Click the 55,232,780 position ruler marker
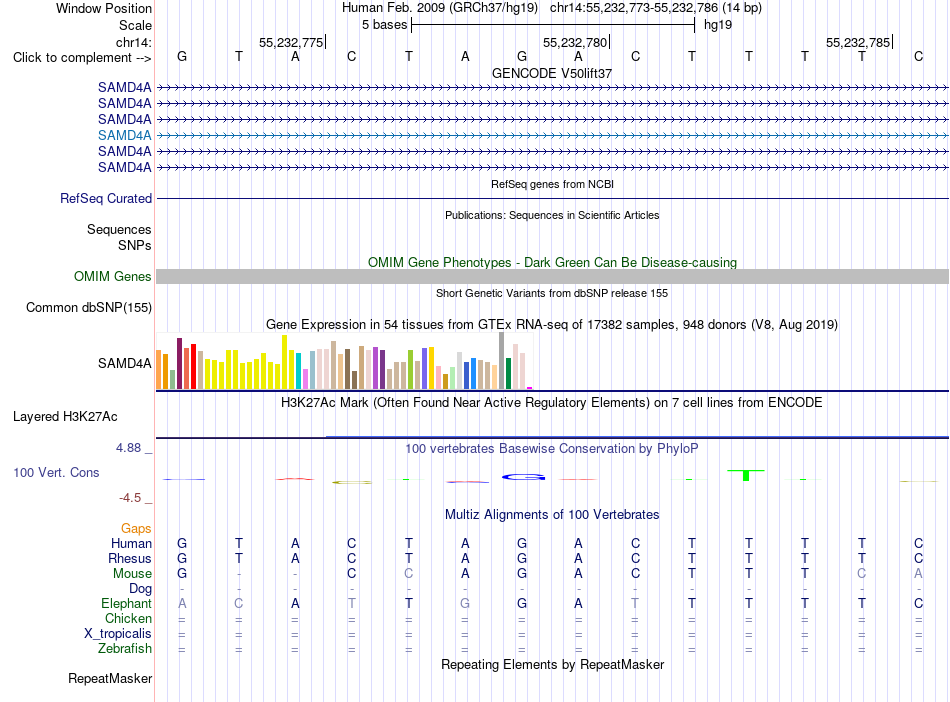Viewport: 950px width, 702px height. point(576,42)
